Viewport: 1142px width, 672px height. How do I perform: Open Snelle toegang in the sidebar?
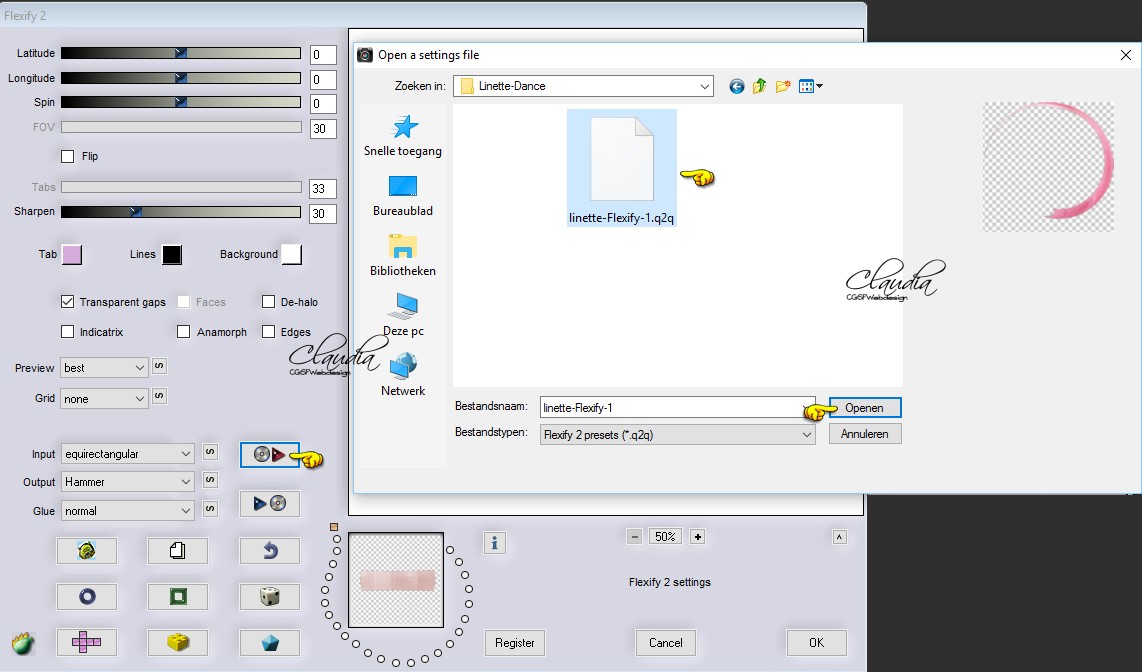(x=403, y=136)
